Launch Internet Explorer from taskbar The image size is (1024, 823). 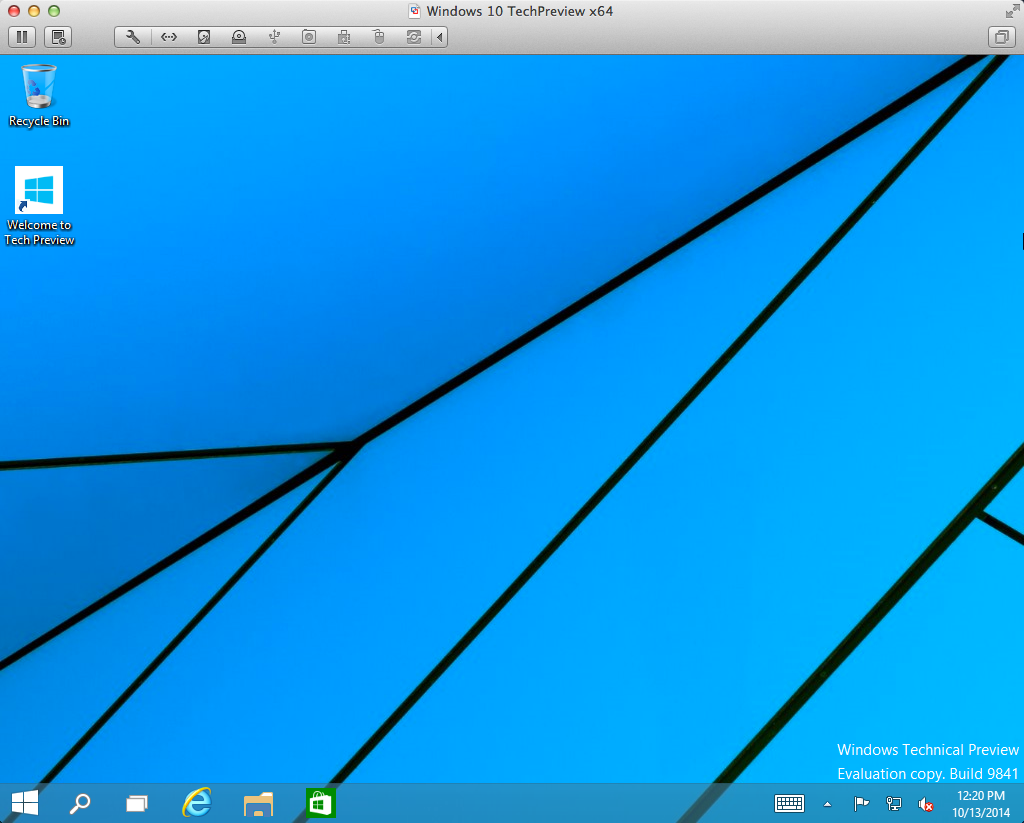tap(197, 803)
